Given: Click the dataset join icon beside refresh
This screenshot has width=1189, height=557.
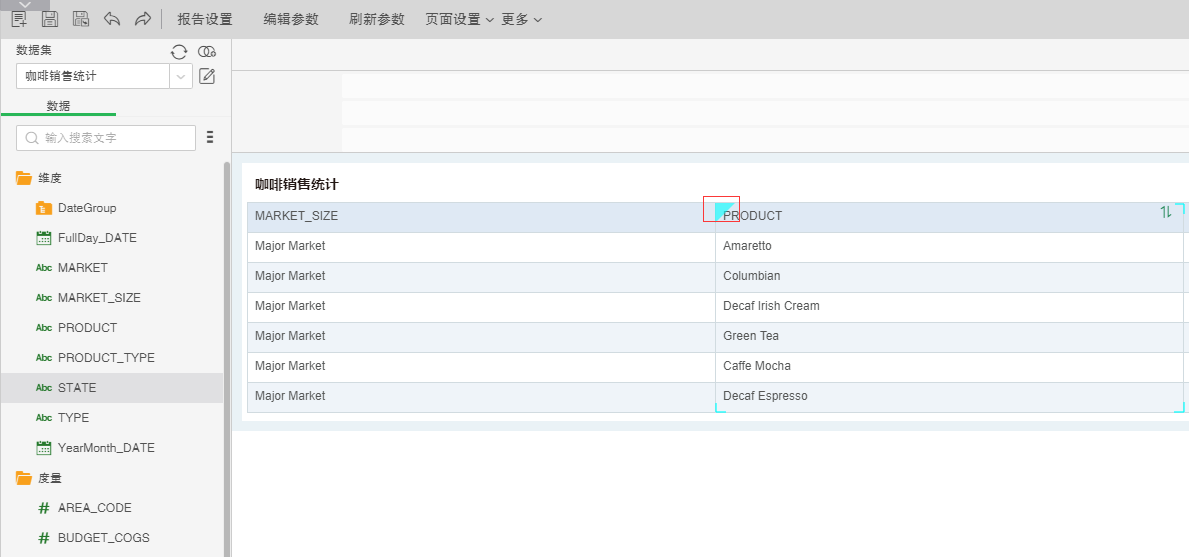Looking at the screenshot, I should coord(207,52).
